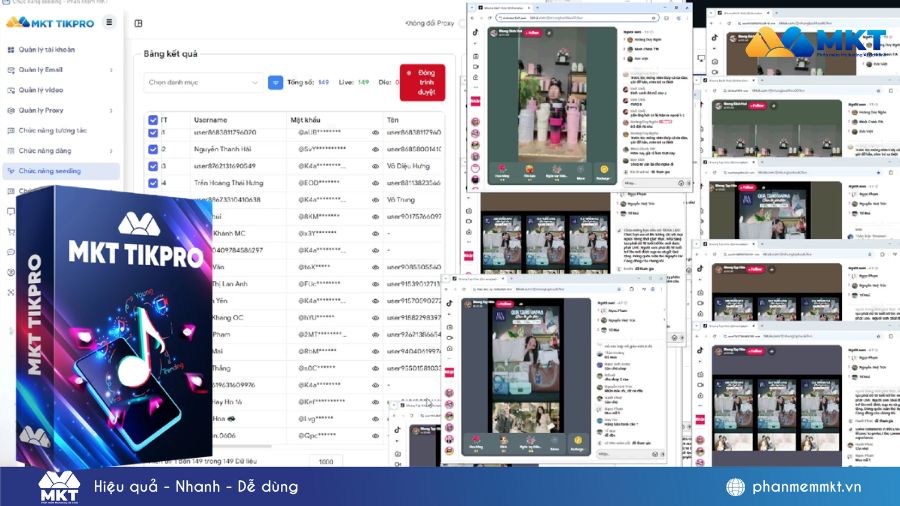Click the panel layout icon beside the sidebar
This screenshot has height=506, width=900.
click(x=138, y=24)
